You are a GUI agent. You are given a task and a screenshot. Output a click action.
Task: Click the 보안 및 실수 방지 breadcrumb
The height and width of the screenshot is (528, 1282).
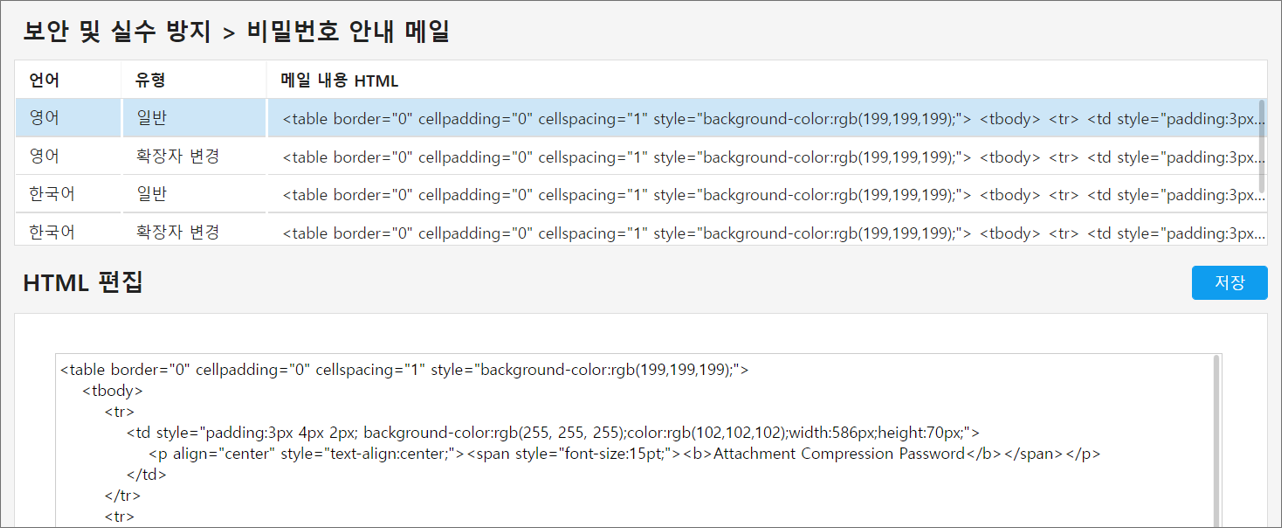(117, 32)
